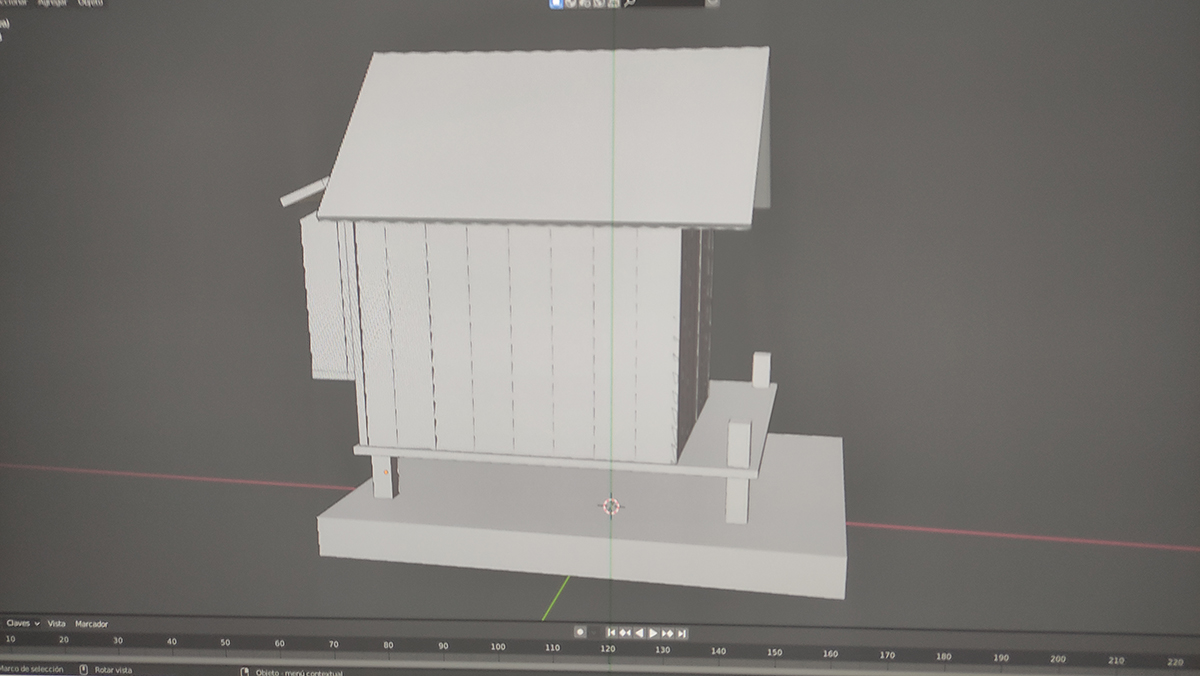This screenshot has width=1200, height=676.
Task: Jump to the timeline start frame
Action: click(x=611, y=632)
